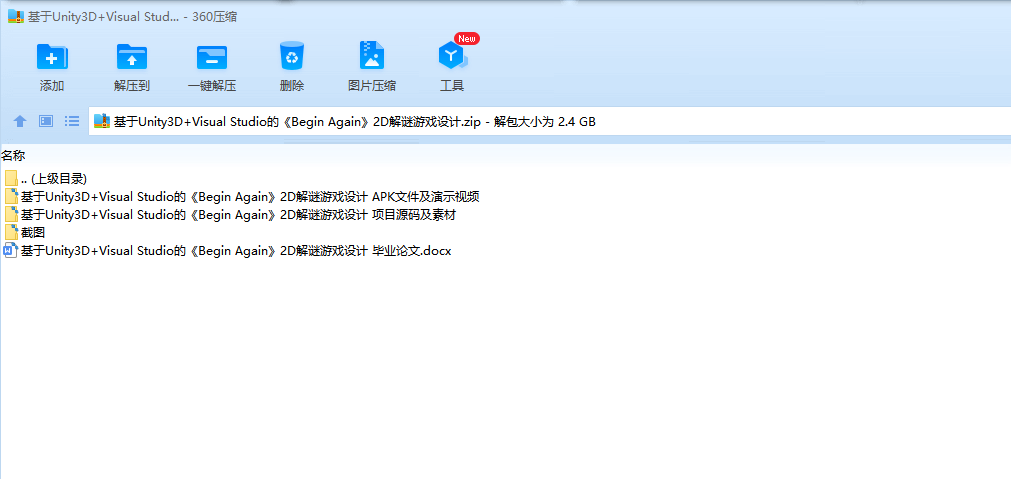
Task: Select the 项目源码及素材 folder name
Action: click(x=239, y=215)
